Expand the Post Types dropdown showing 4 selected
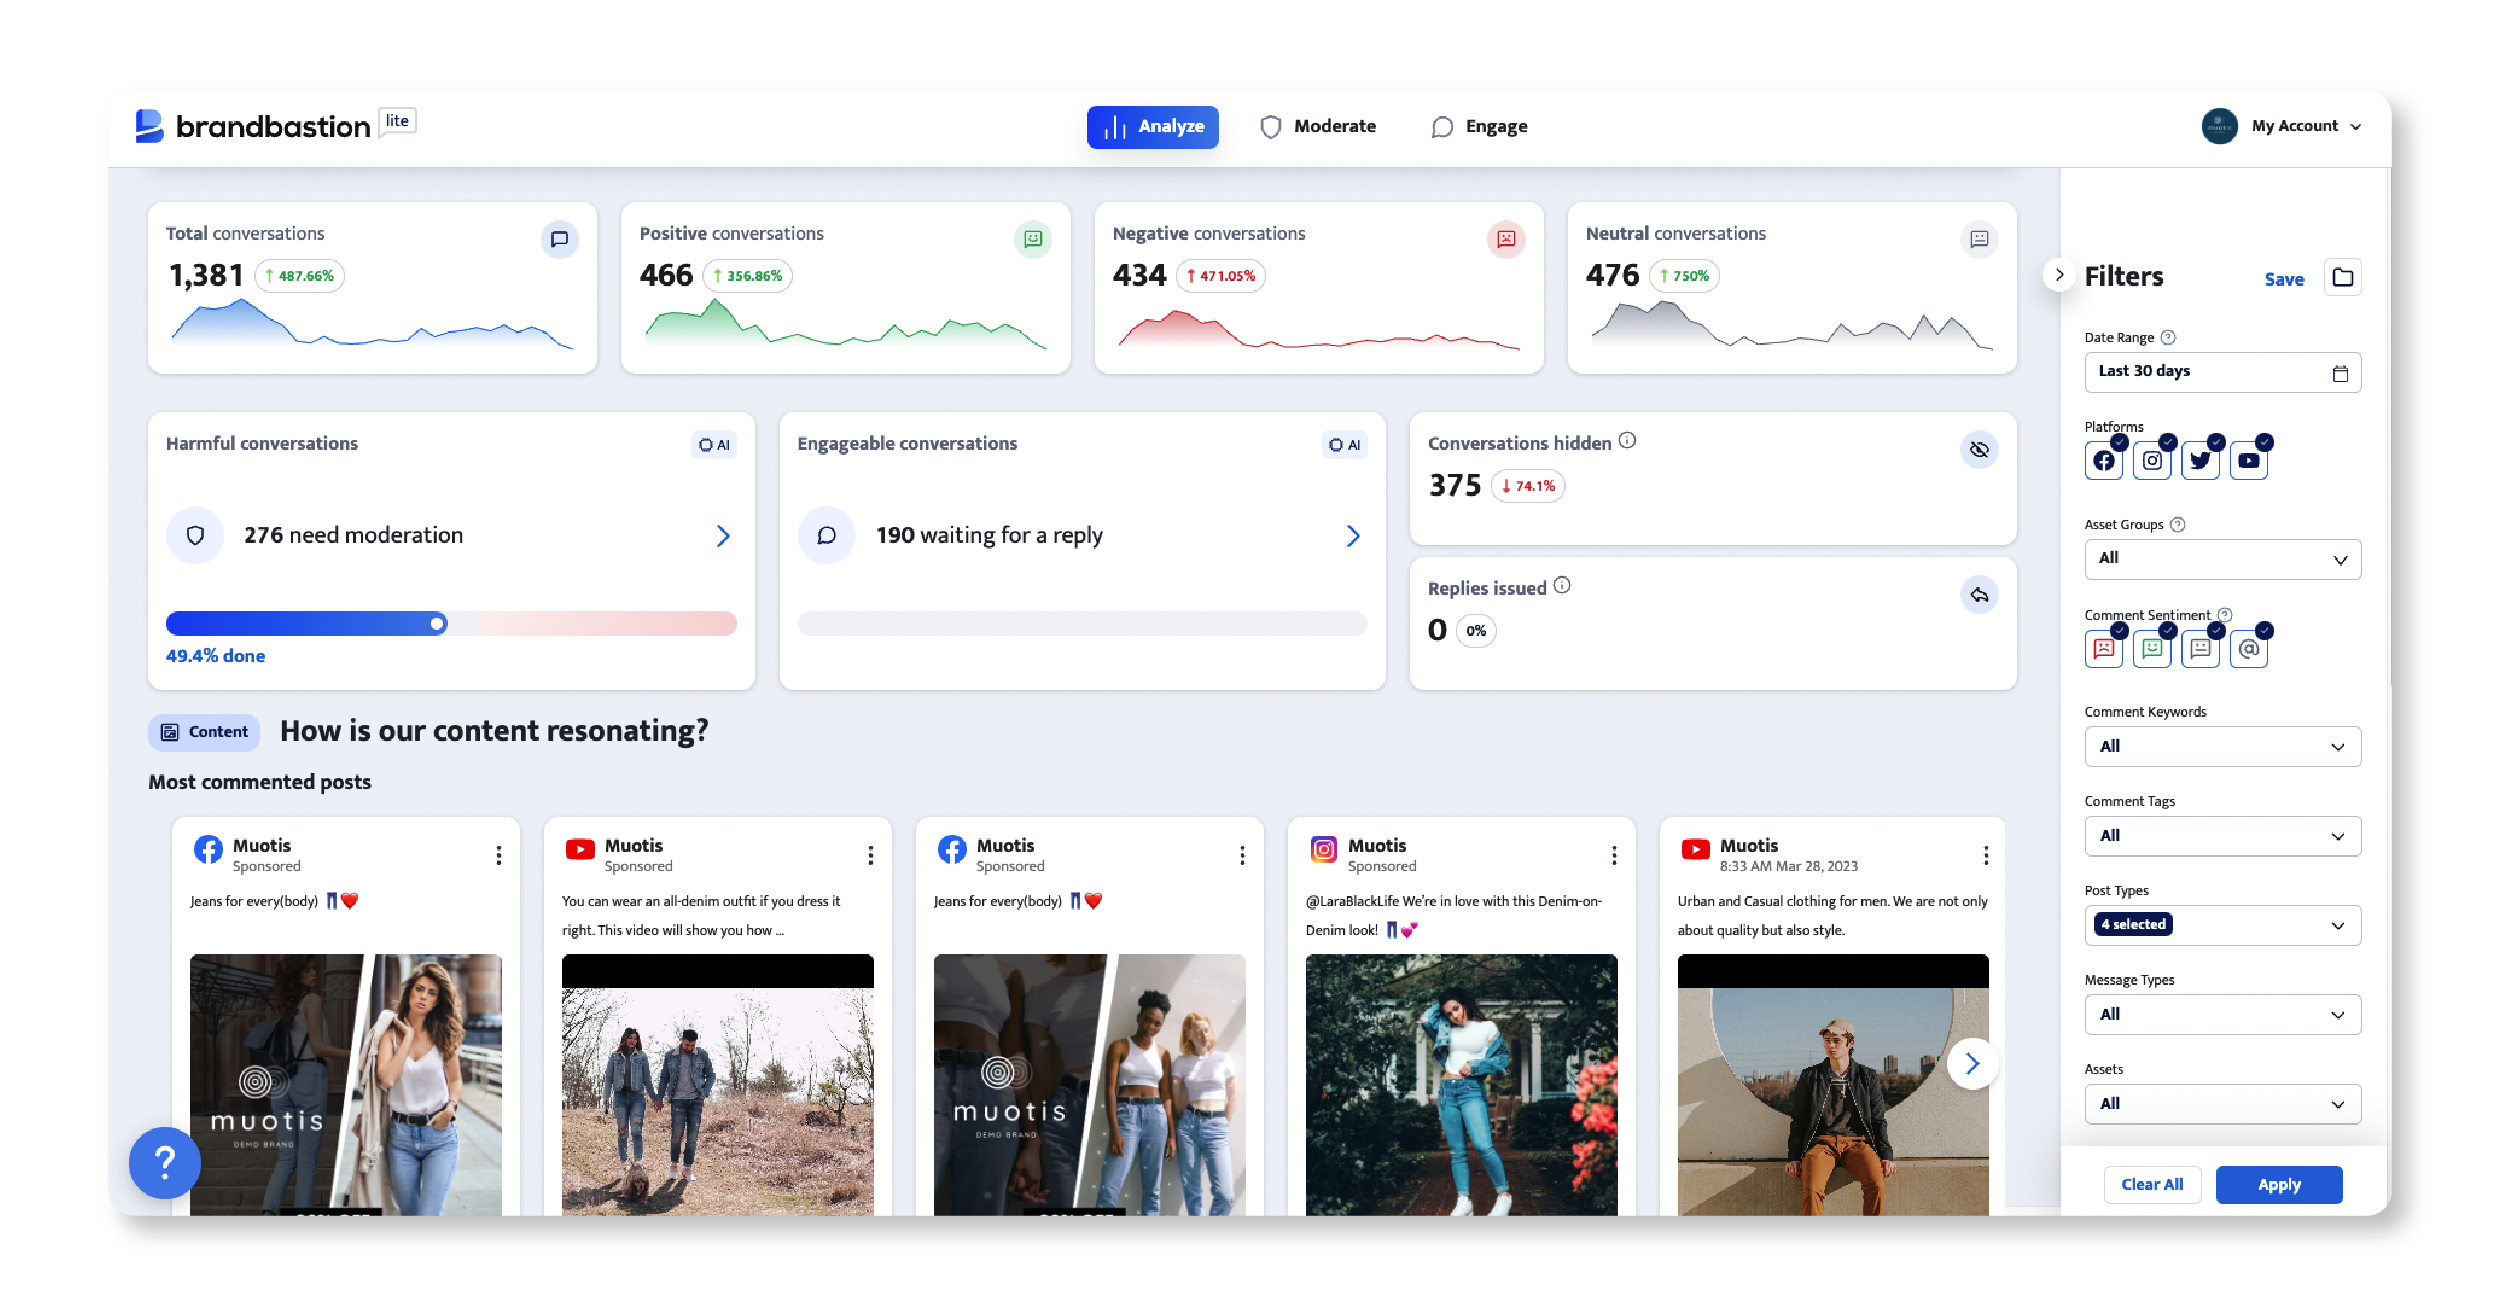The width and height of the screenshot is (2500, 1309). 2222,925
